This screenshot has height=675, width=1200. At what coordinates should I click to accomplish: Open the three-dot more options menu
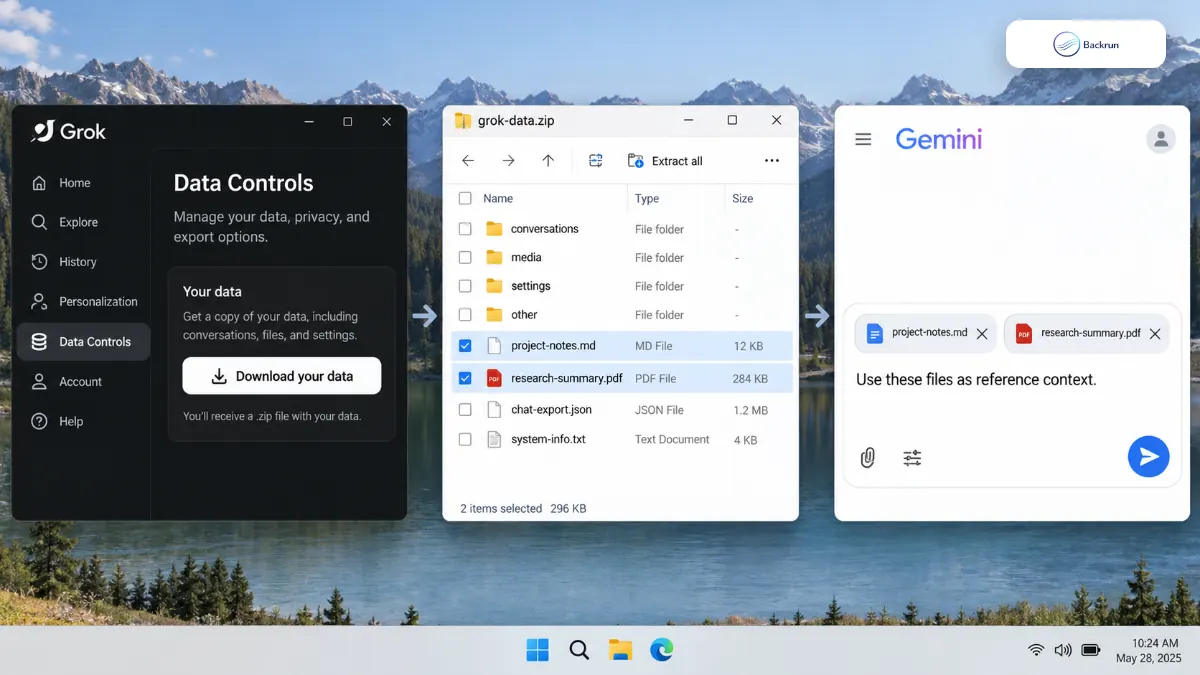point(772,160)
